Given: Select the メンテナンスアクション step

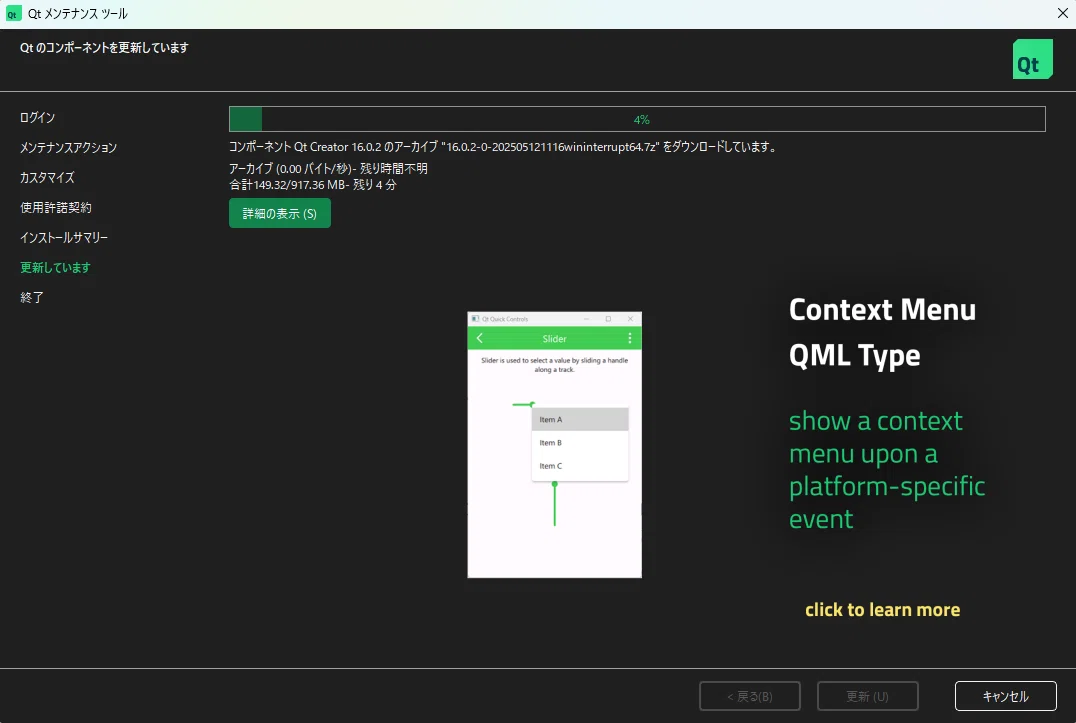Looking at the screenshot, I should click(68, 147).
